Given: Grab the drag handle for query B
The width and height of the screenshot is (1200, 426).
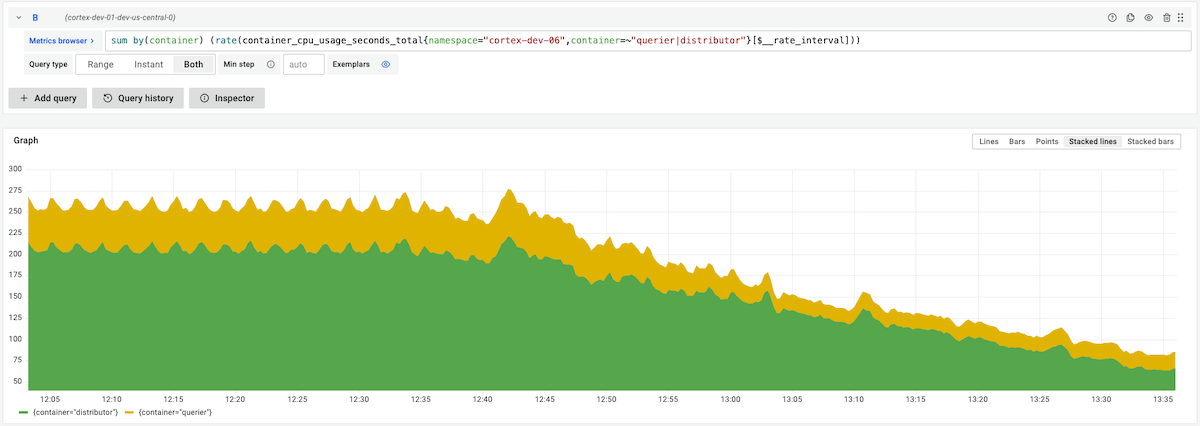Looking at the screenshot, I should coord(1184,18).
